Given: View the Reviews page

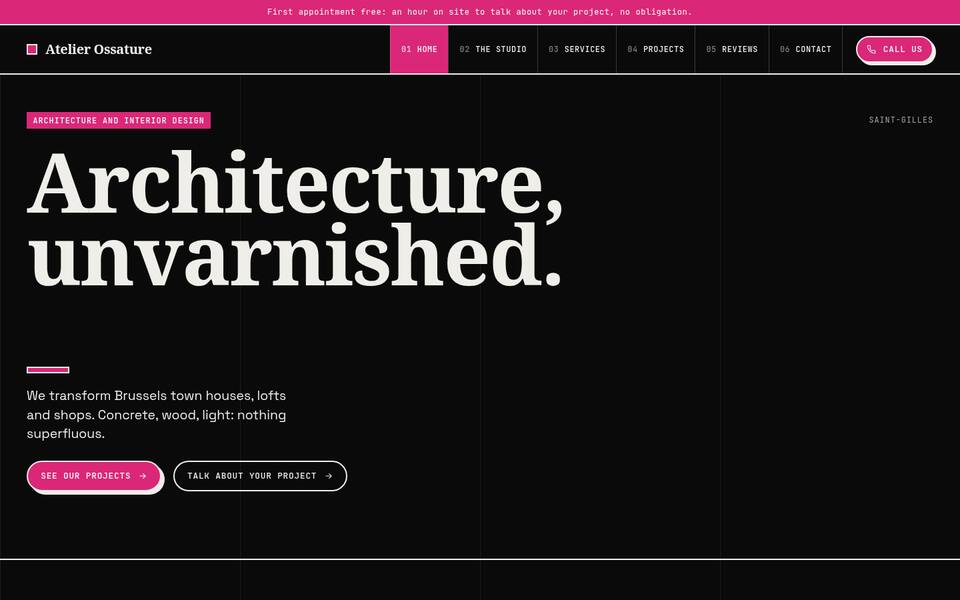Looking at the screenshot, I should 732,49.
